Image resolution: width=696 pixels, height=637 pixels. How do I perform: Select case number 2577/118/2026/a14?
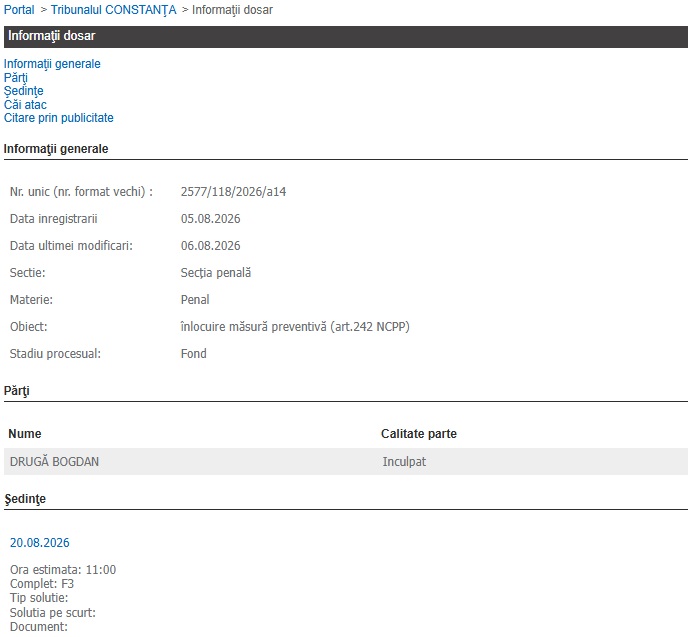click(x=233, y=192)
